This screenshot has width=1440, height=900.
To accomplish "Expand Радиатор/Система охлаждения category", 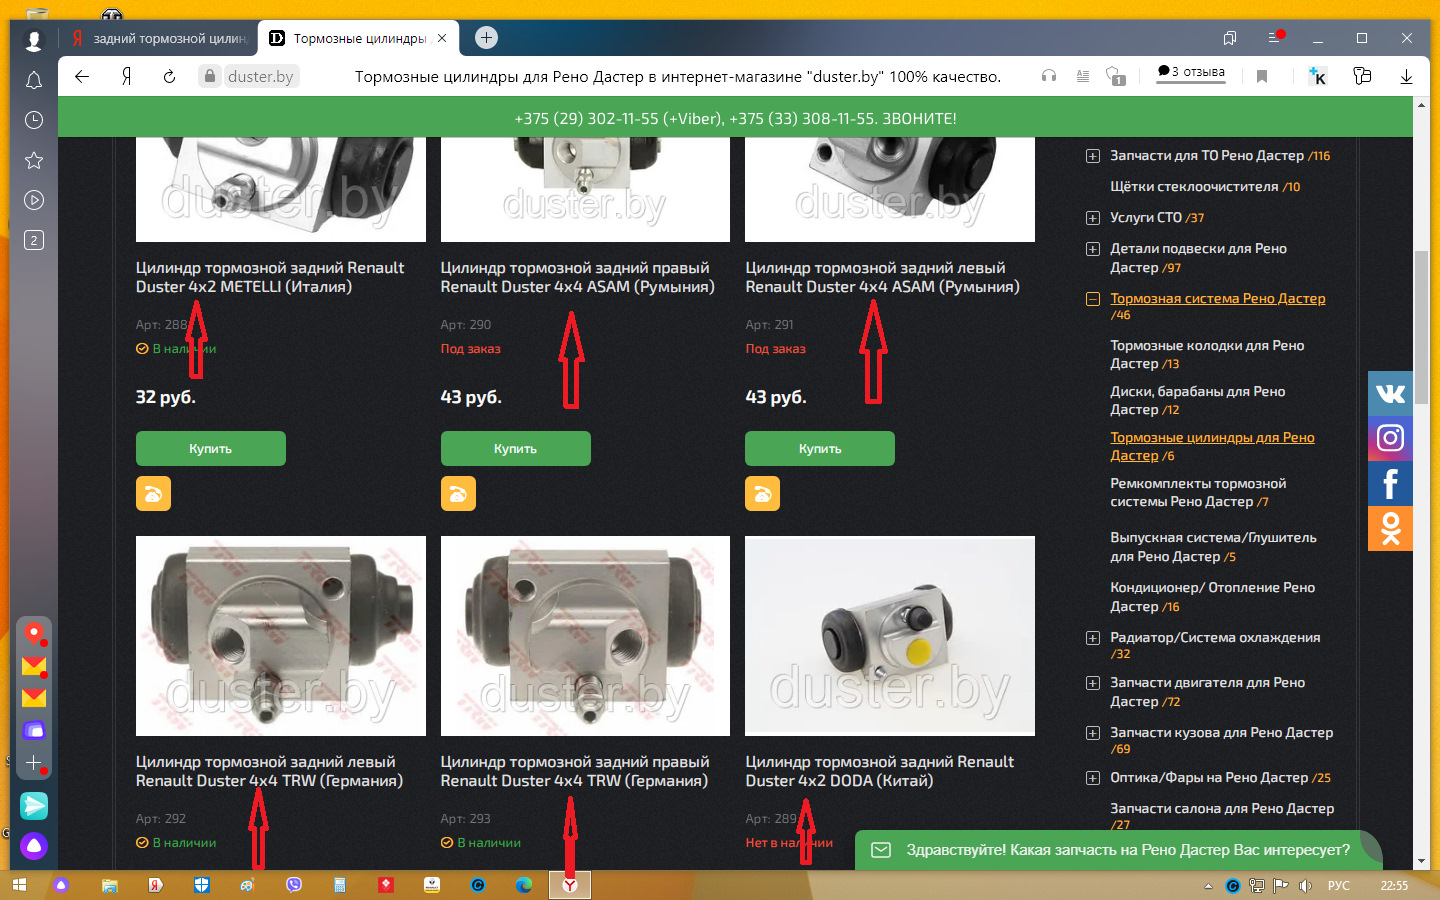I will 1093,638.
